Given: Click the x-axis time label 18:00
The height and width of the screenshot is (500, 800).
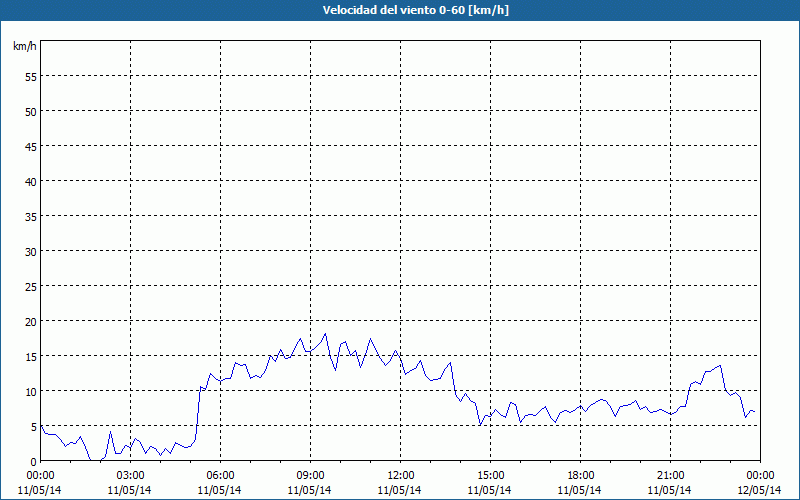Looking at the screenshot, I should click(x=581, y=476).
